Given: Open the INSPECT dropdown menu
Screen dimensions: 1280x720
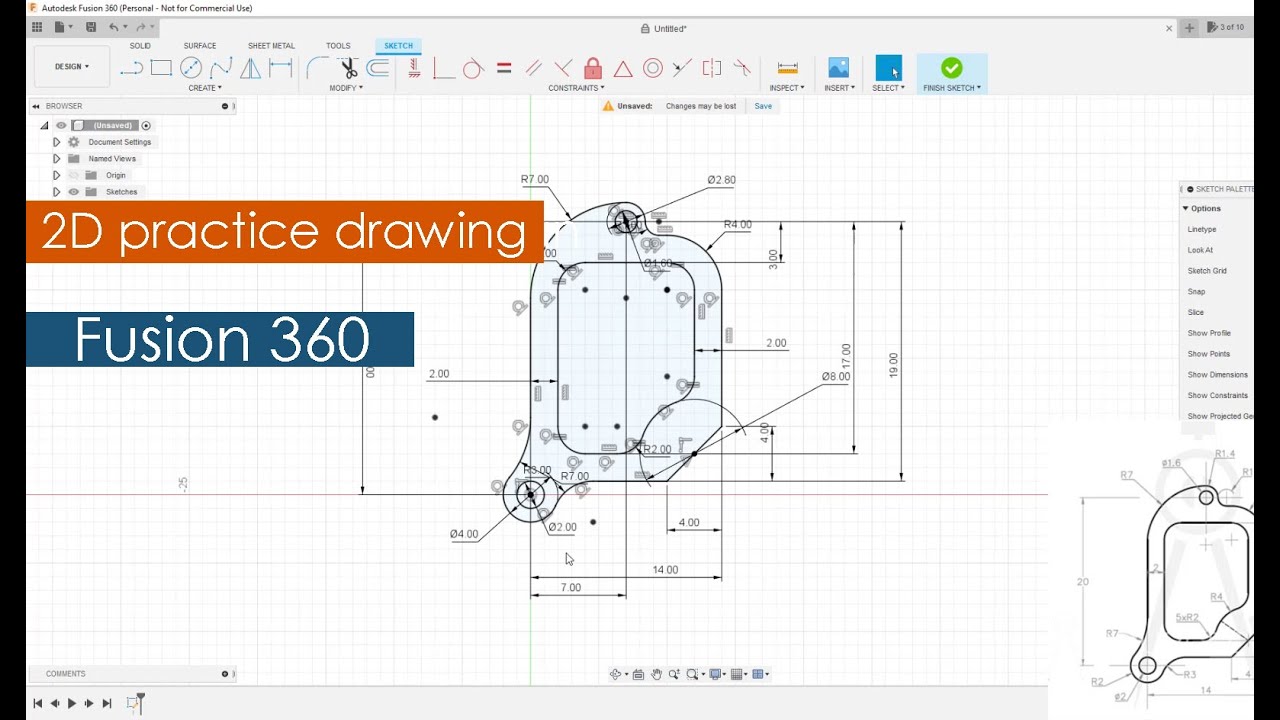Looking at the screenshot, I should click(787, 88).
